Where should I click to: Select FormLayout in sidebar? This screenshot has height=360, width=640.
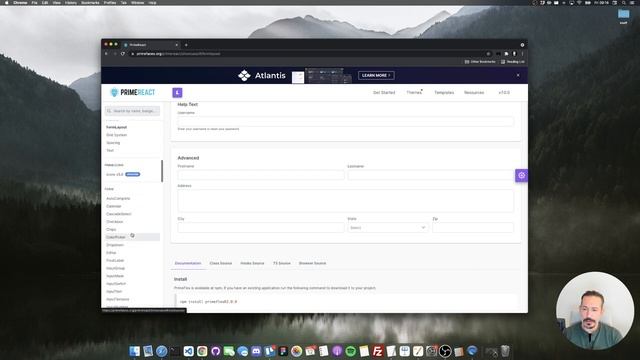point(117,127)
